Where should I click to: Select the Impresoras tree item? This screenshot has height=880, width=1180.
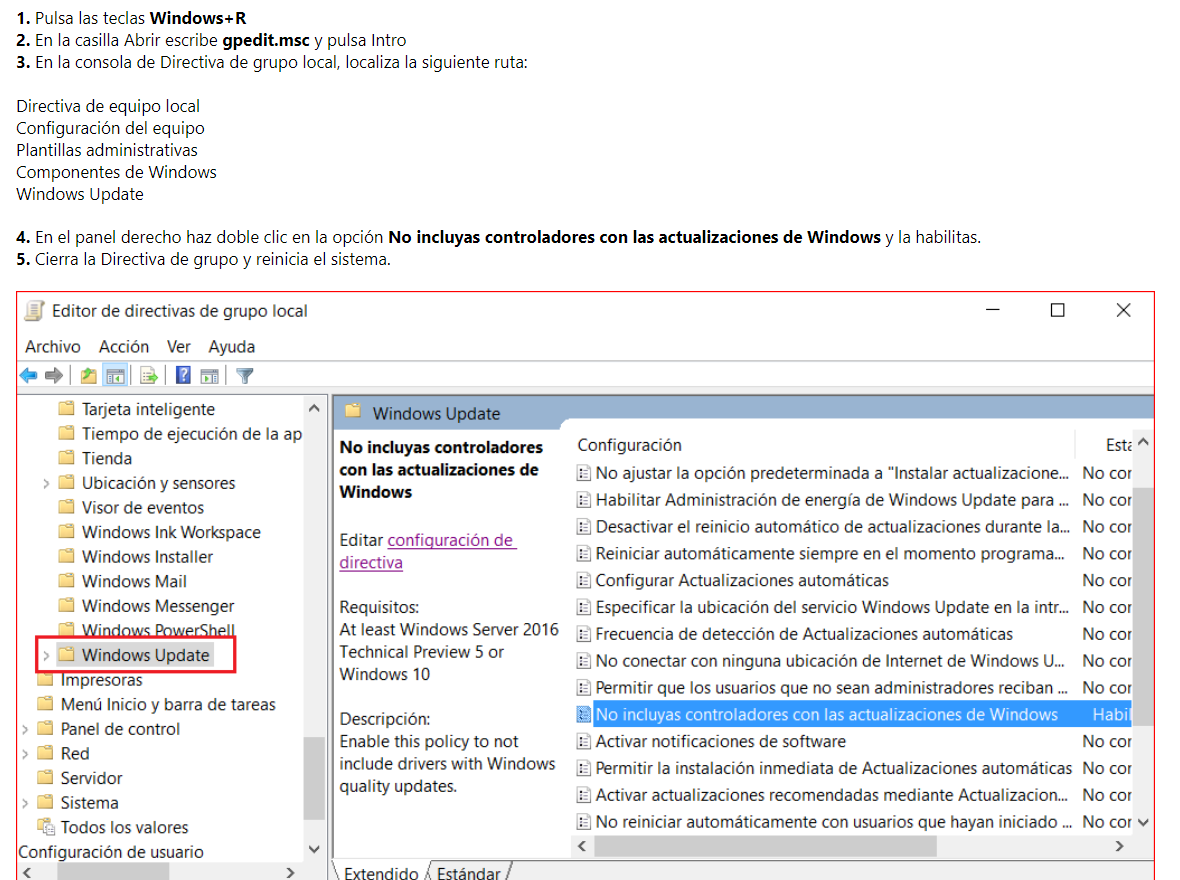102,680
